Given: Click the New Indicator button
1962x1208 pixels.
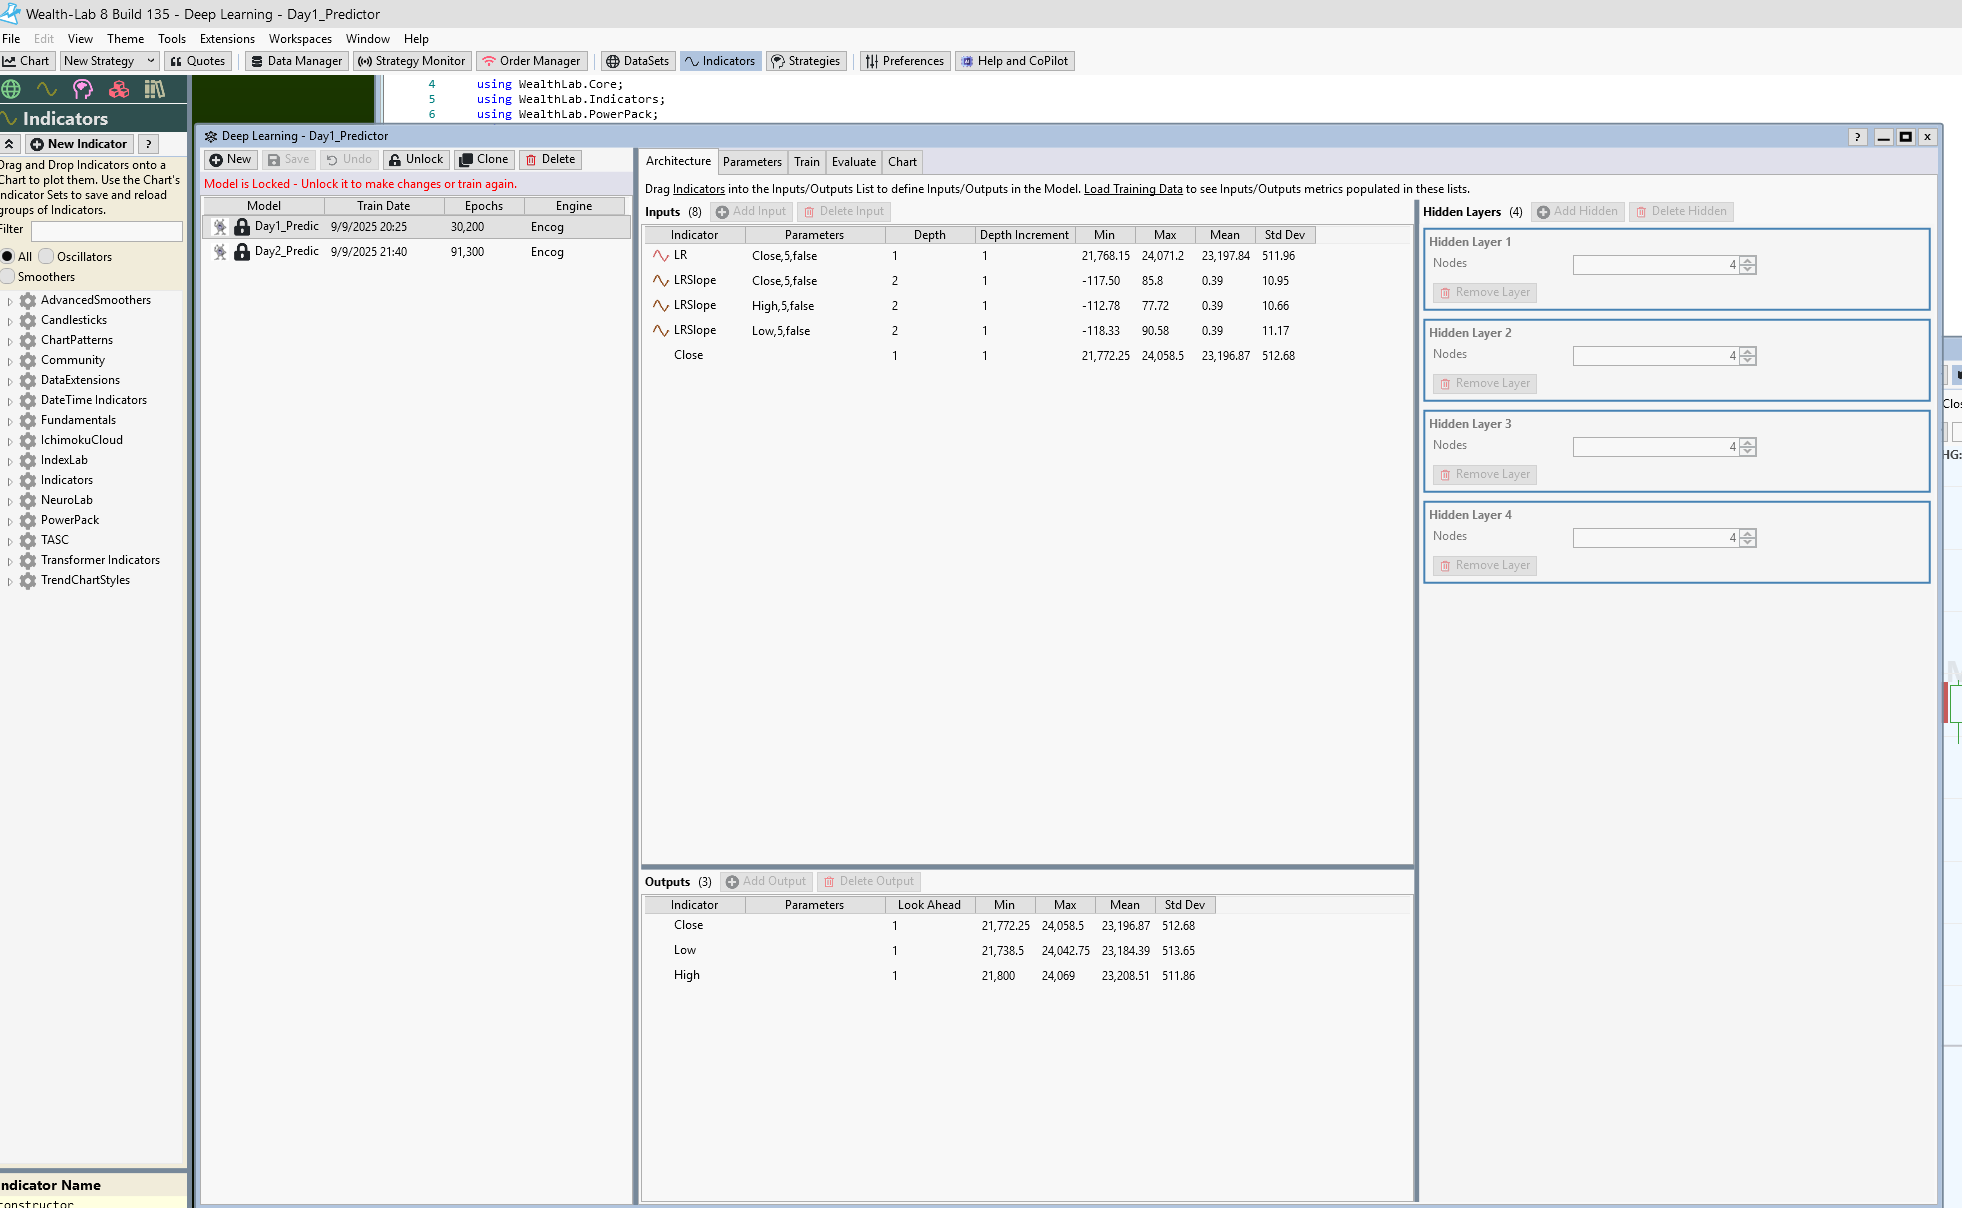Looking at the screenshot, I should click(x=79, y=144).
